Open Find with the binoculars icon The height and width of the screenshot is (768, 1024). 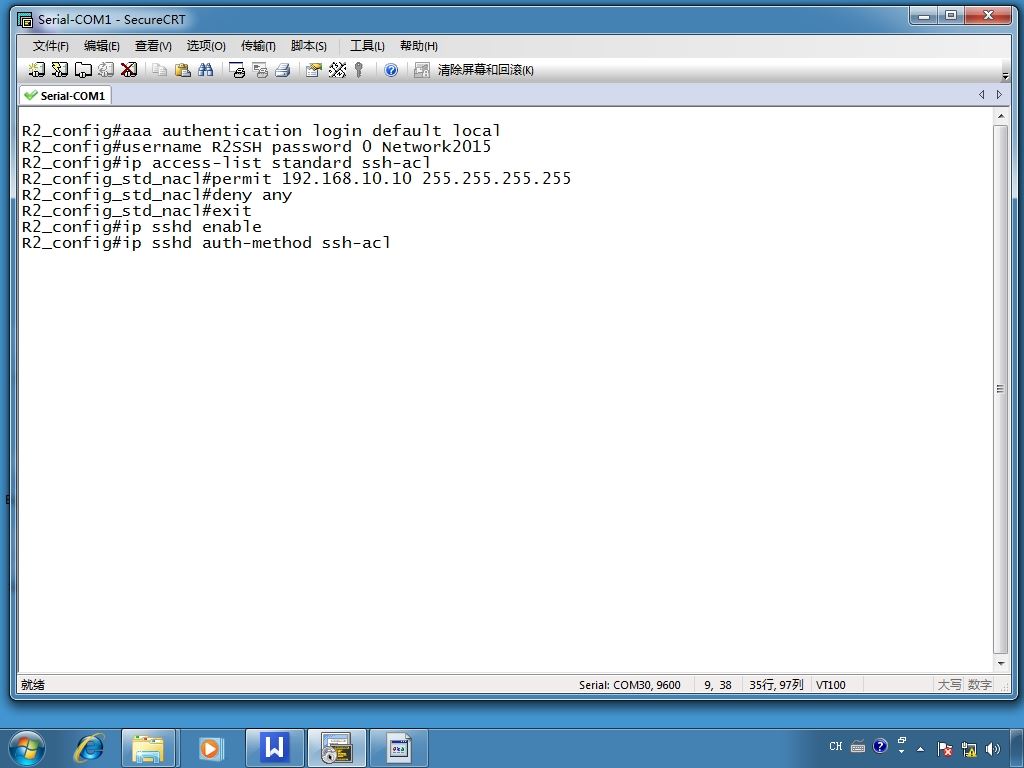206,70
